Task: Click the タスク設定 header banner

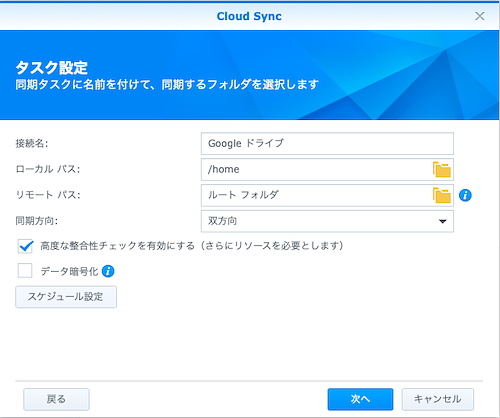Action: point(250,75)
